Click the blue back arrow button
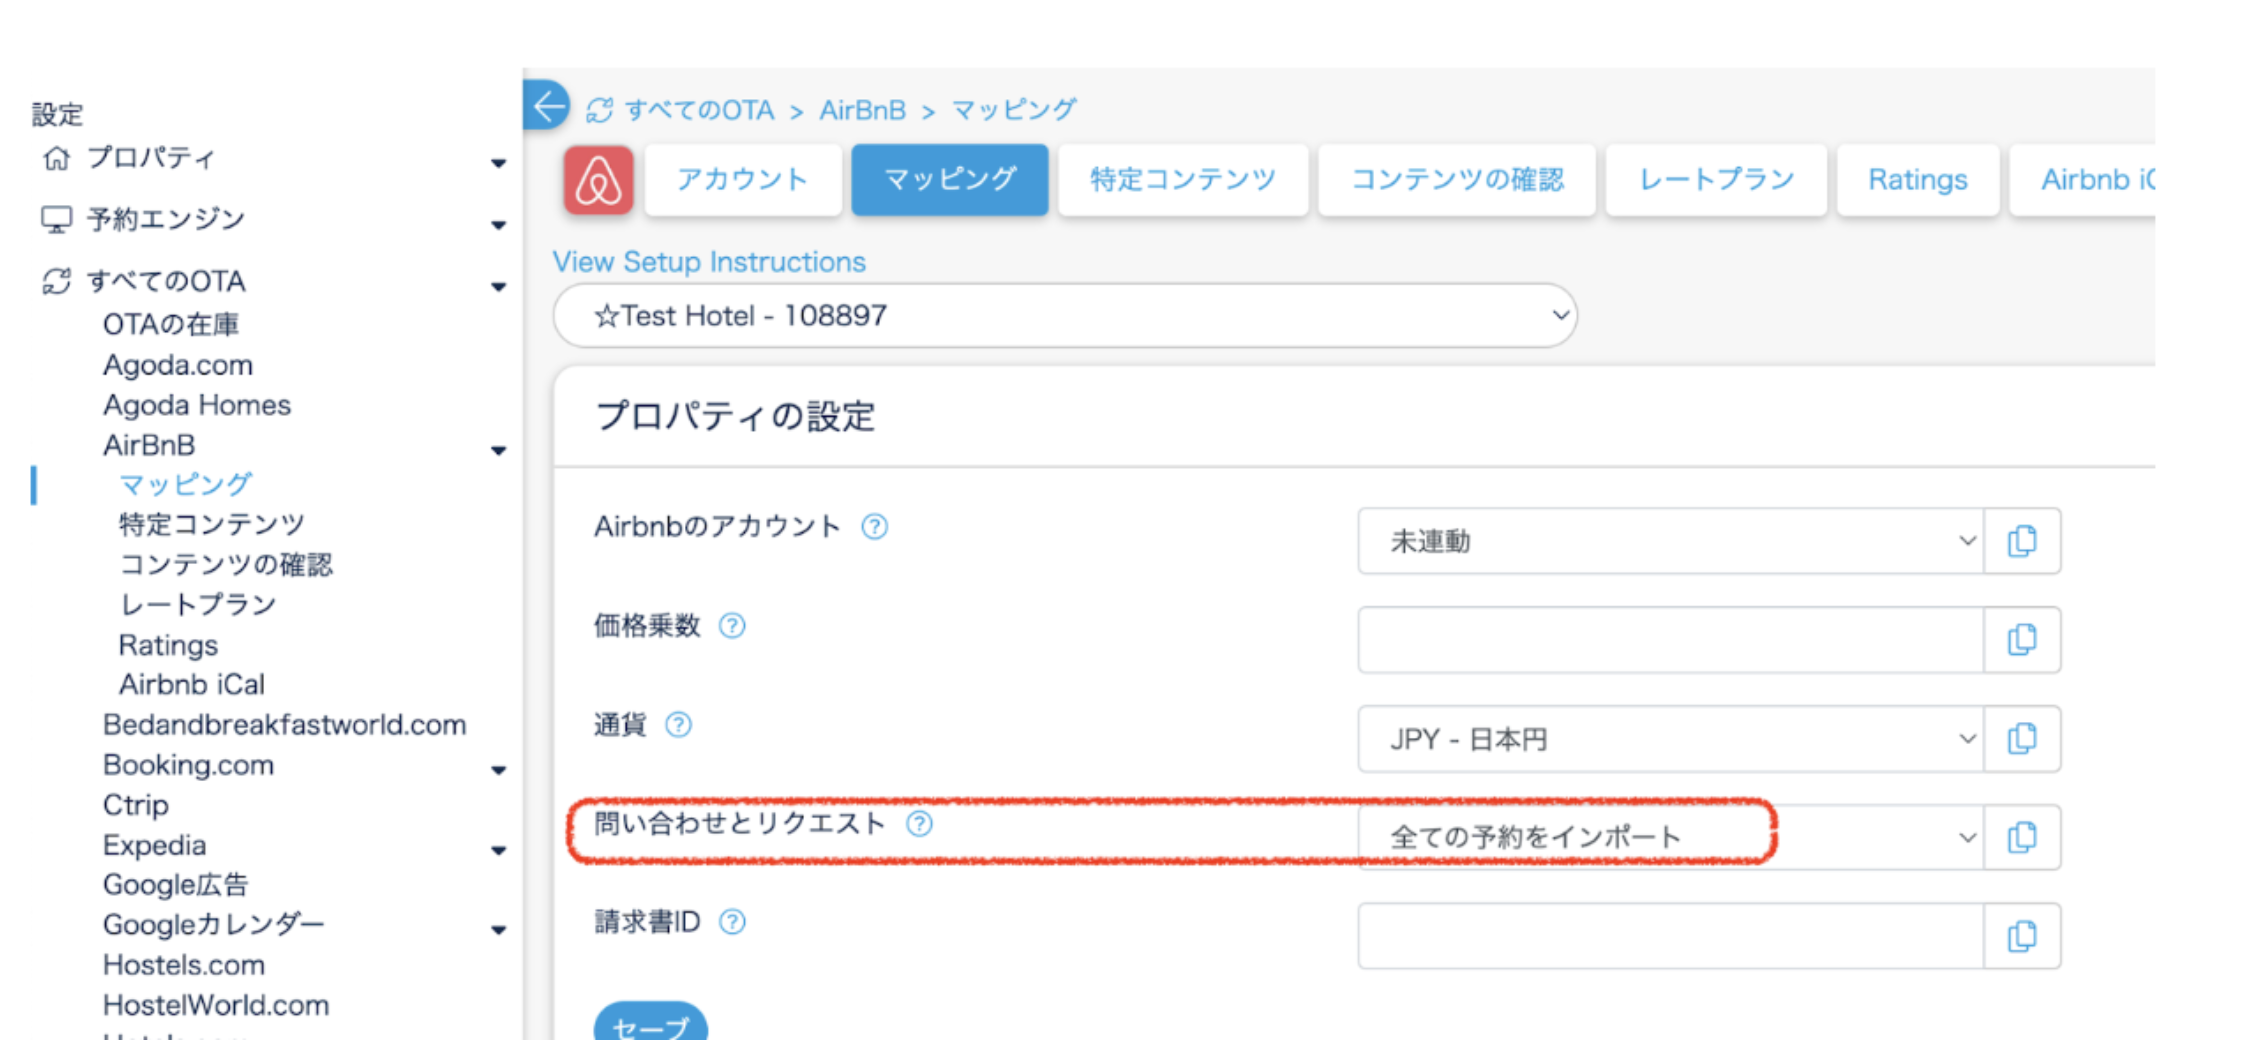 [547, 106]
